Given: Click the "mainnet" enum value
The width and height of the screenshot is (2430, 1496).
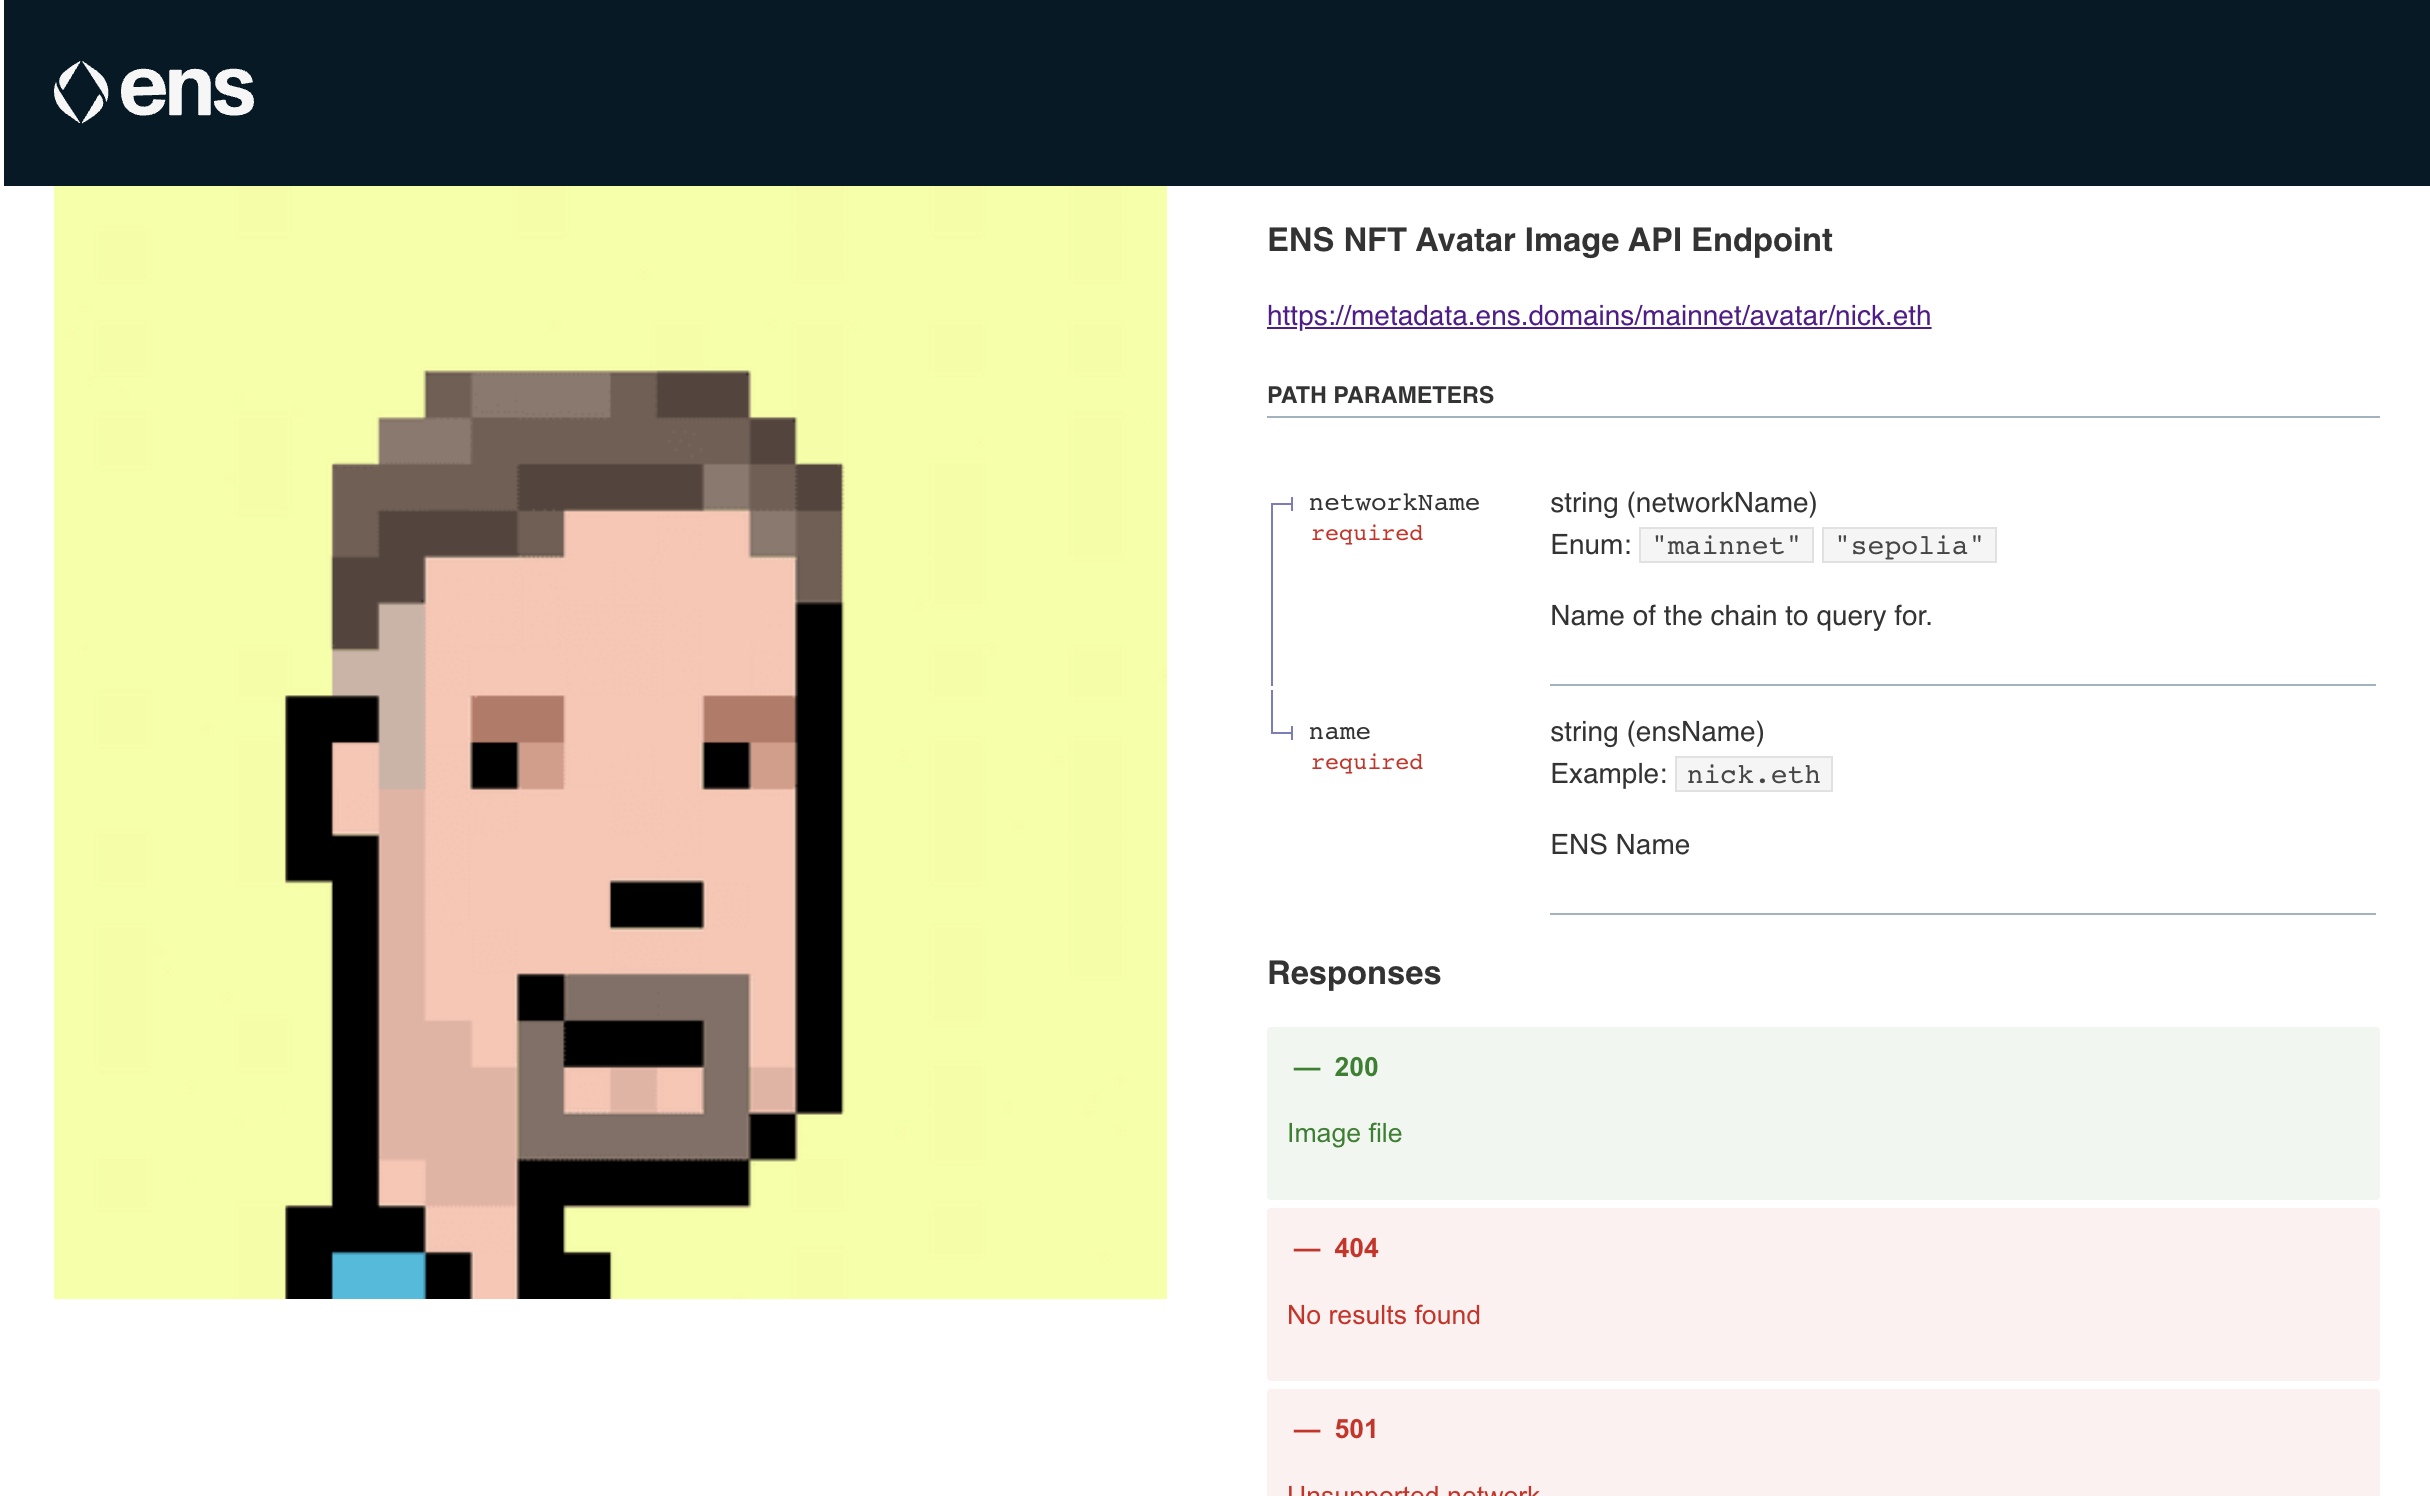Looking at the screenshot, I should coord(1725,546).
